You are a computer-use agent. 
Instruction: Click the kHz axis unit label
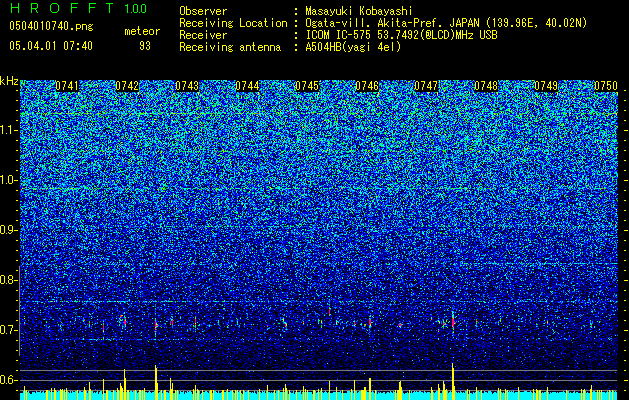pyautogui.click(x=9, y=81)
